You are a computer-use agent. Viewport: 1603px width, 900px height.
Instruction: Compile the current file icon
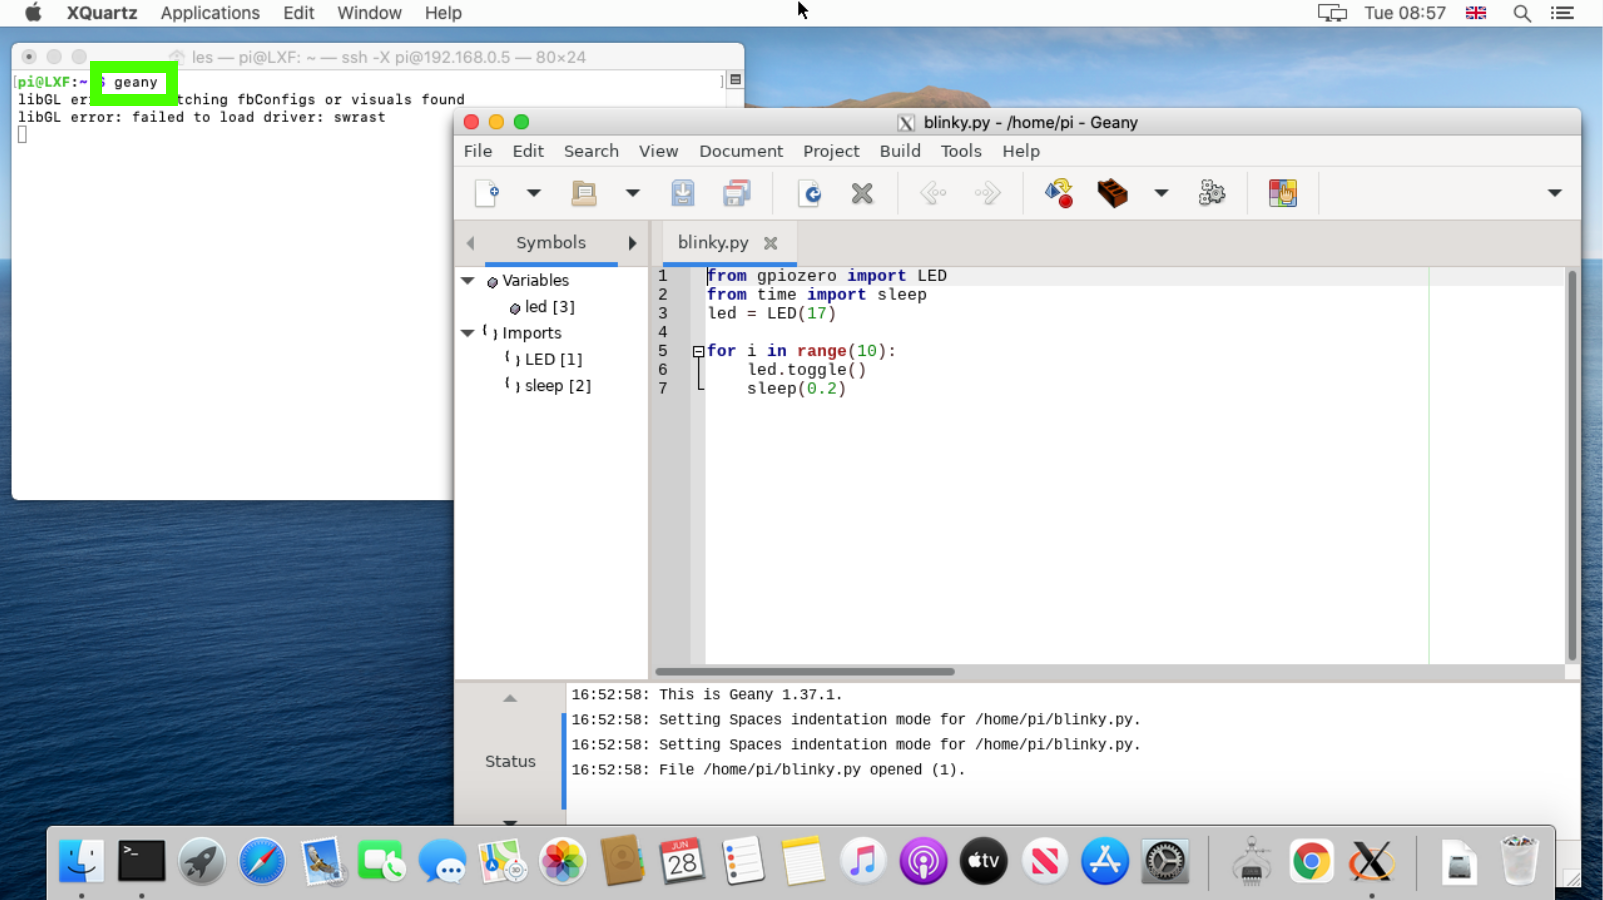pyautogui.click(x=1058, y=193)
